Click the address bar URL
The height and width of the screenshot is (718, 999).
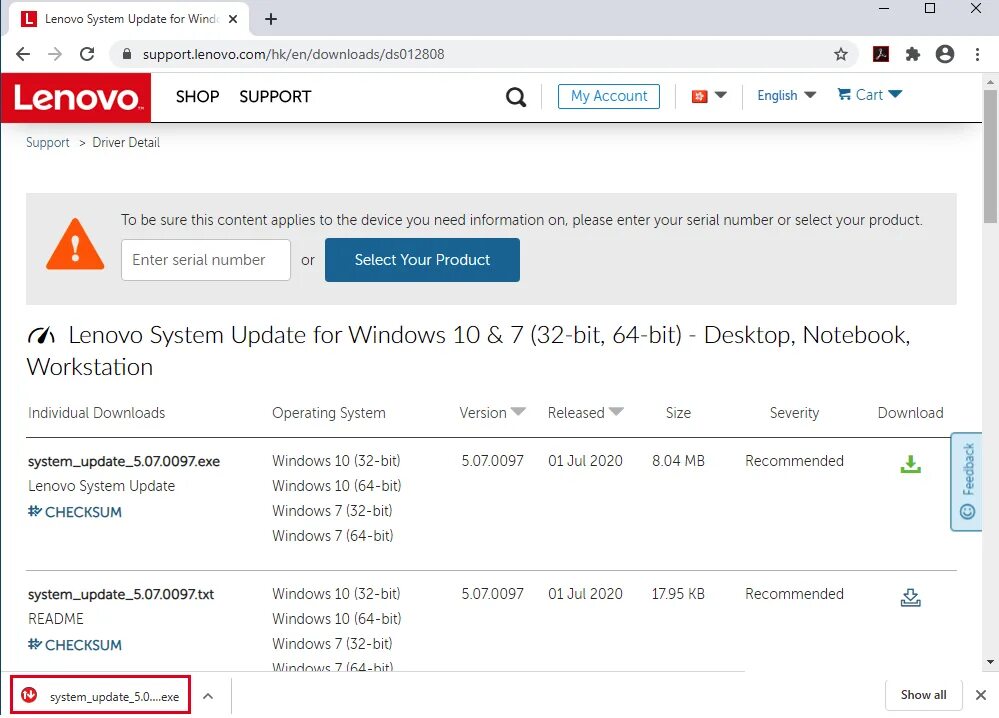point(293,54)
